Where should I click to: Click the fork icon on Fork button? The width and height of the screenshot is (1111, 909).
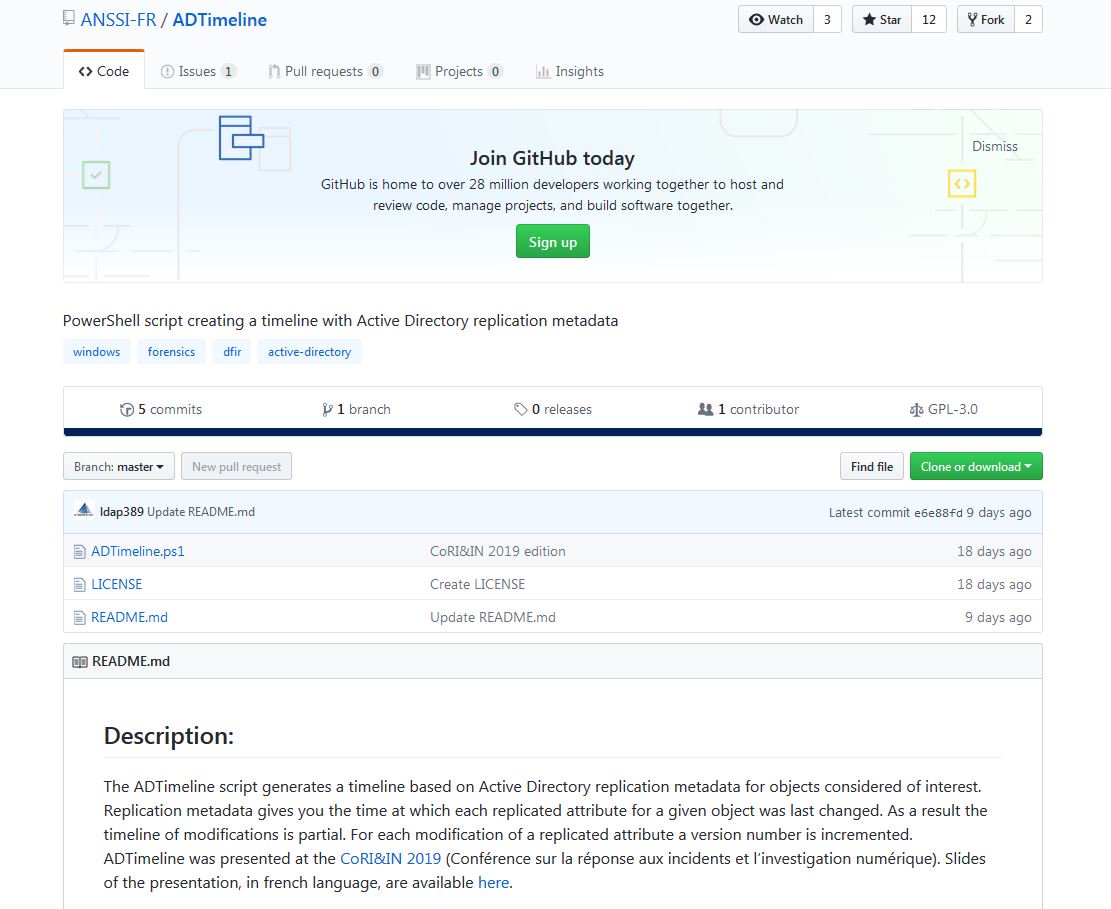(x=972, y=20)
